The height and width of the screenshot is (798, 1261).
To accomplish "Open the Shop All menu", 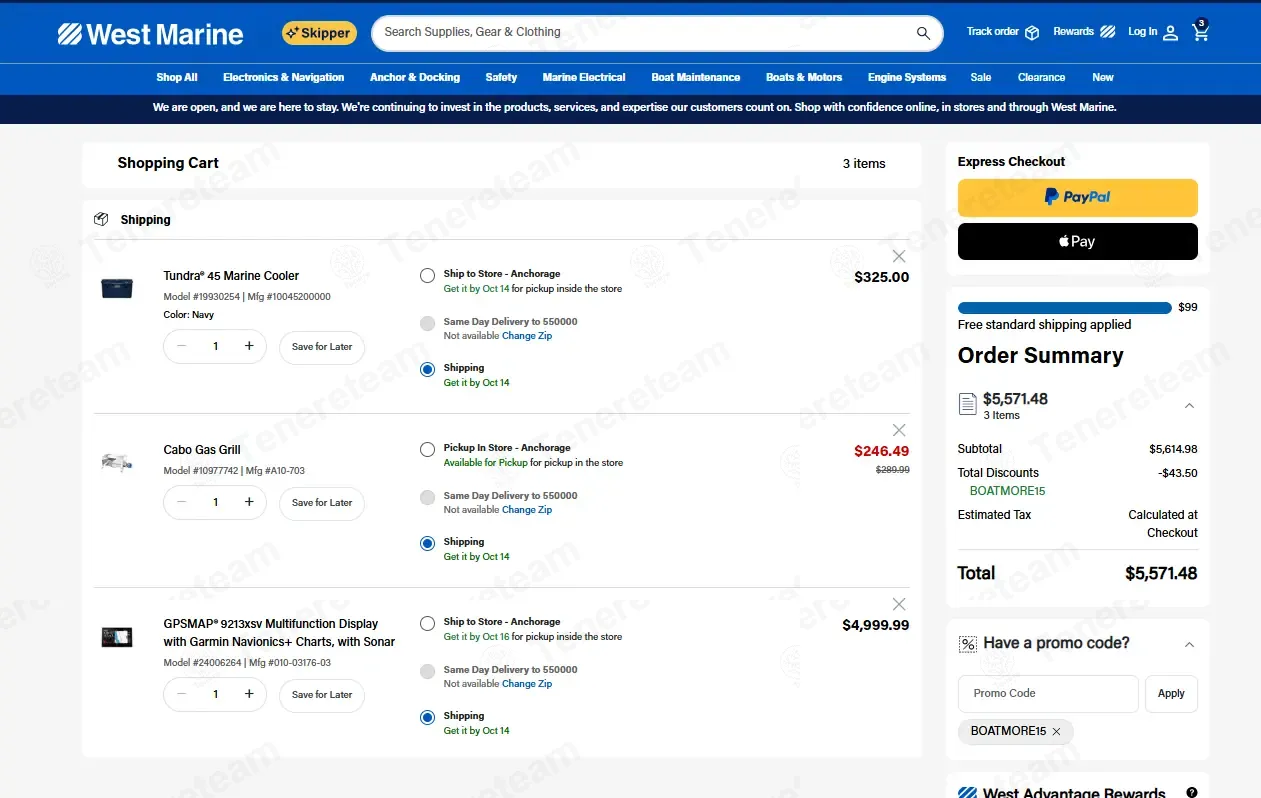I will (177, 77).
